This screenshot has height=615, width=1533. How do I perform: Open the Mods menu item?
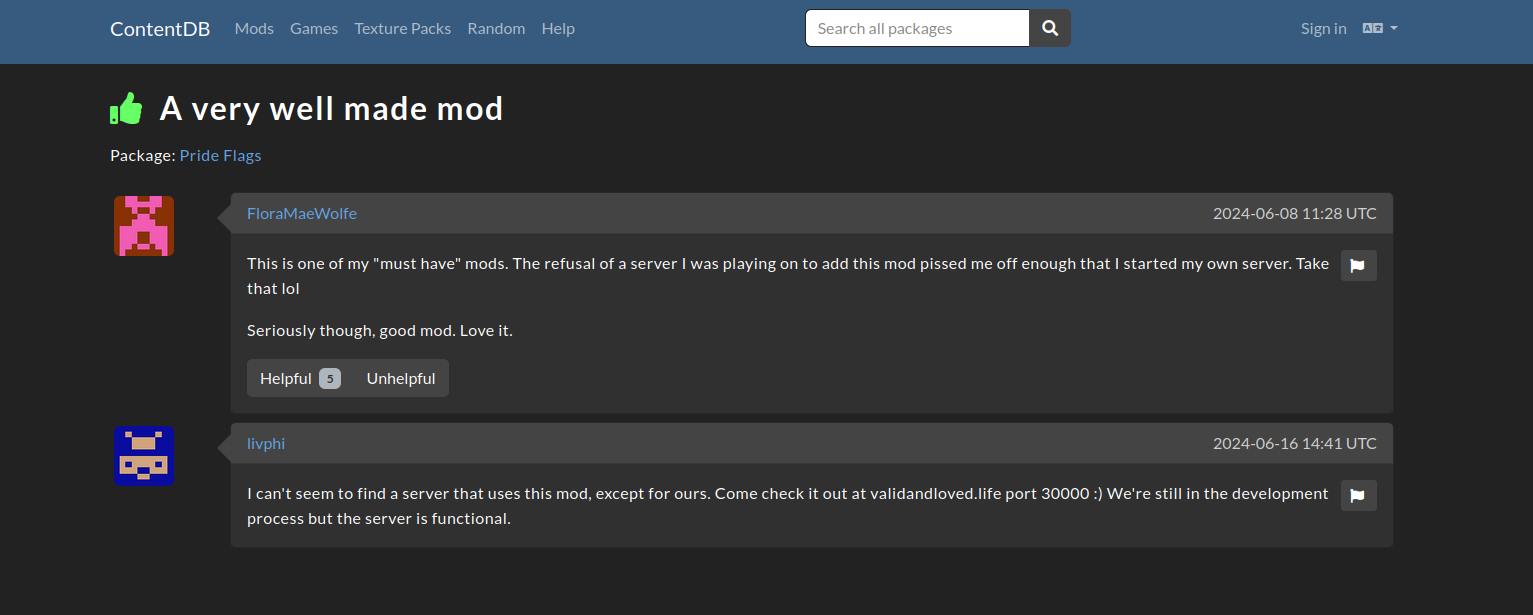(254, 28)
